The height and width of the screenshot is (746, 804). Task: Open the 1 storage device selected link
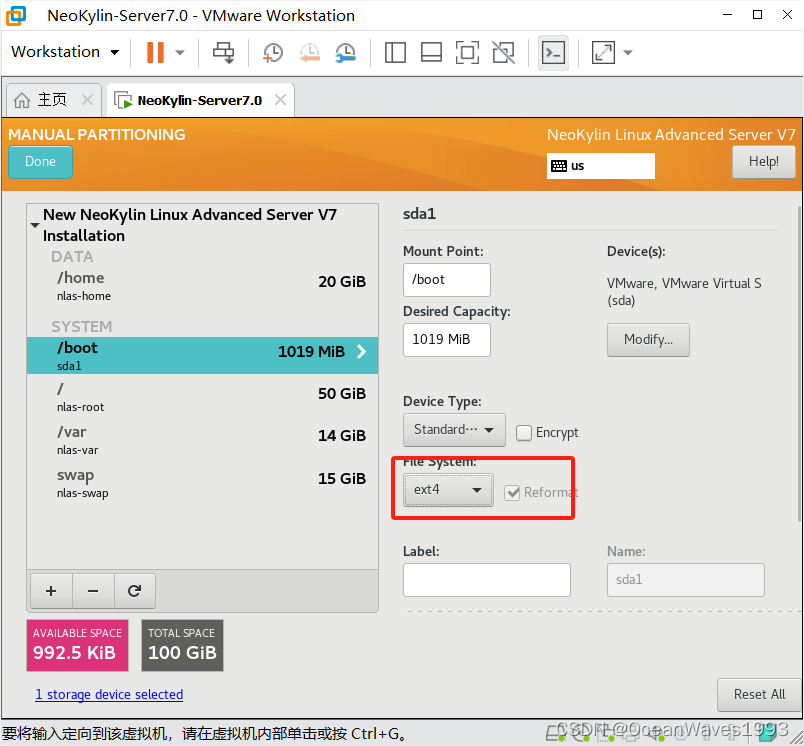click(109, 694)
